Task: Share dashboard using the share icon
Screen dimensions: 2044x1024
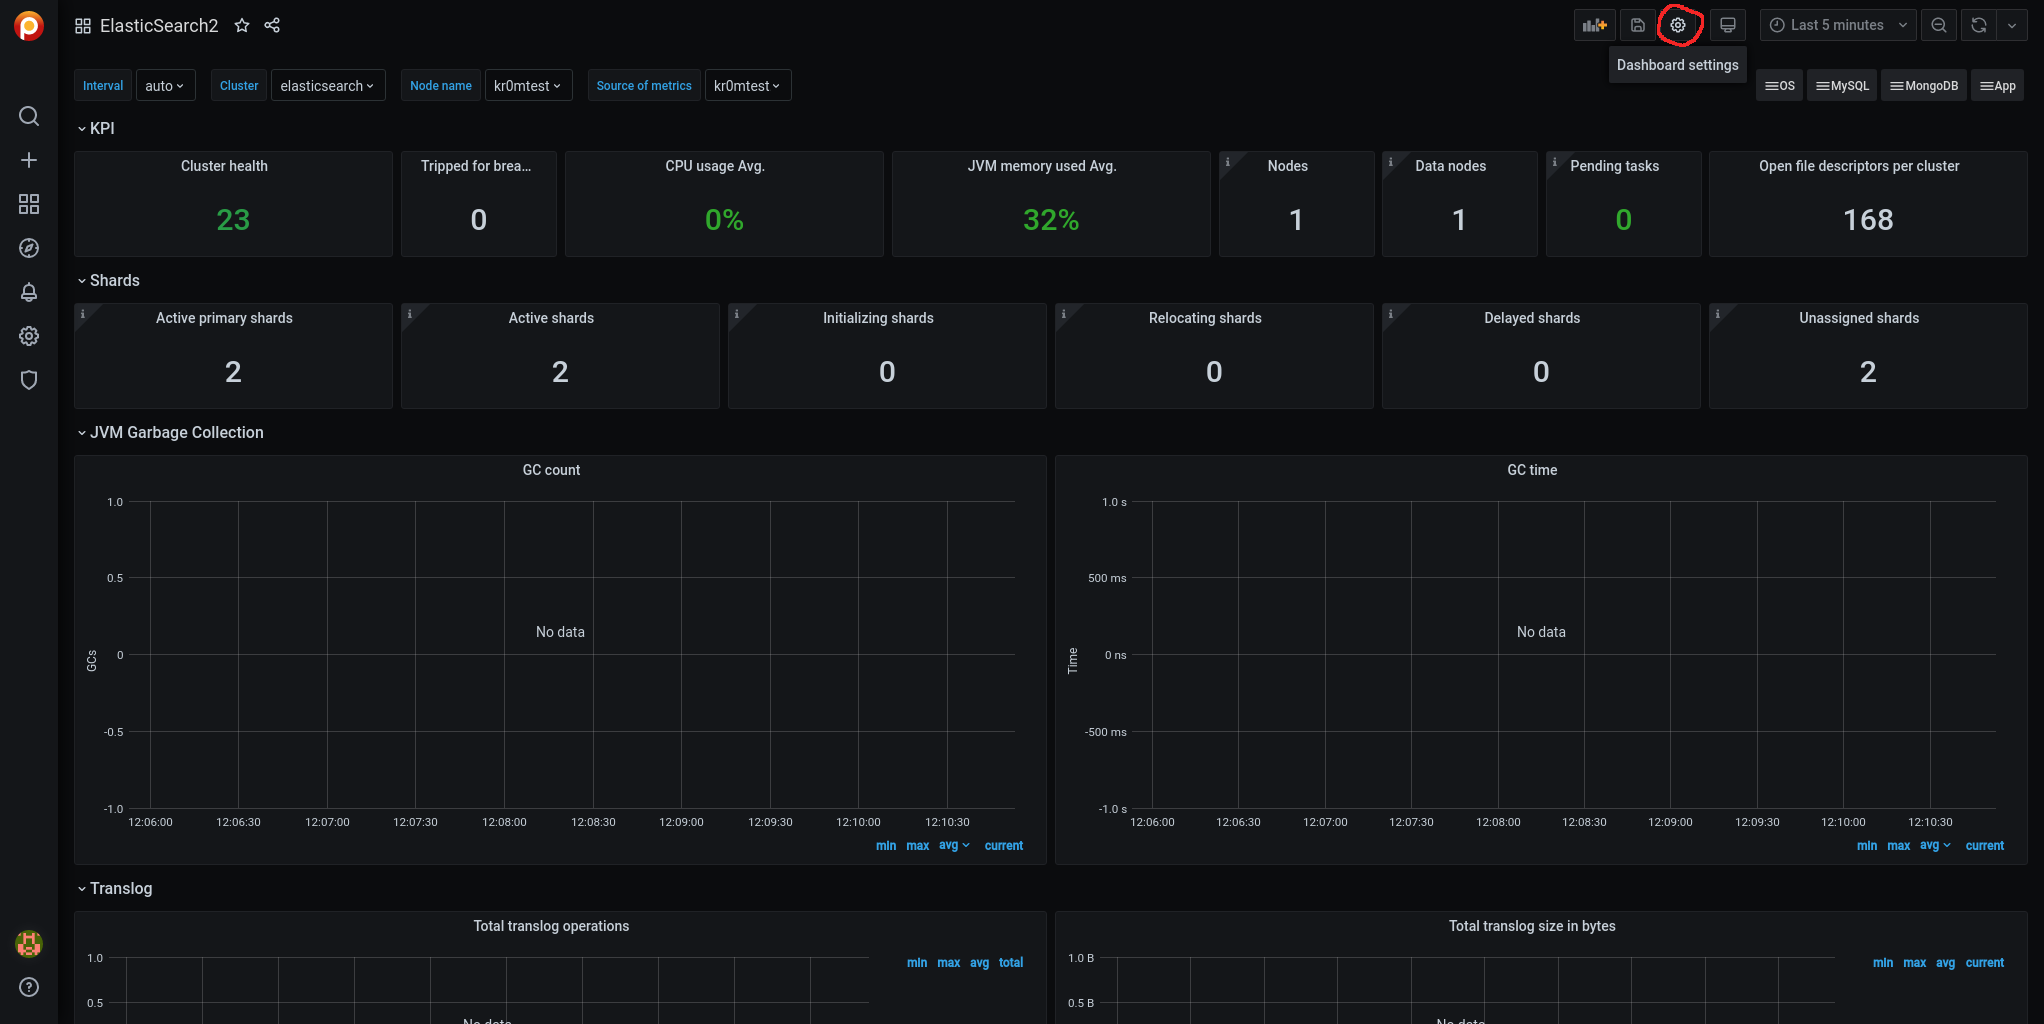Action: point(272,25)
